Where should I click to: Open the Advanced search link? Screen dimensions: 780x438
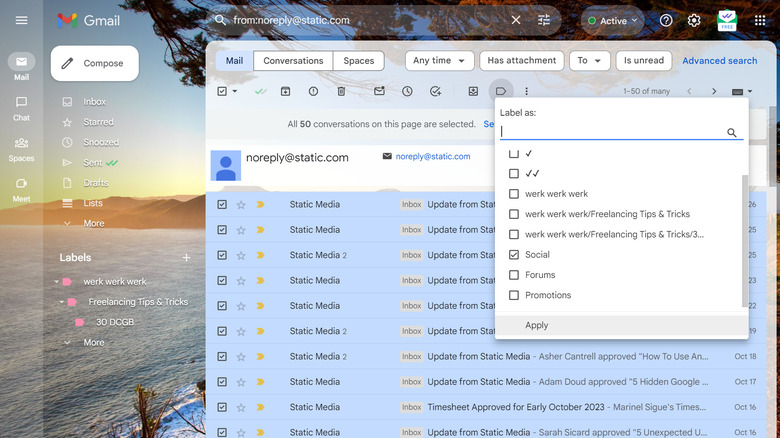click(719, 61)
